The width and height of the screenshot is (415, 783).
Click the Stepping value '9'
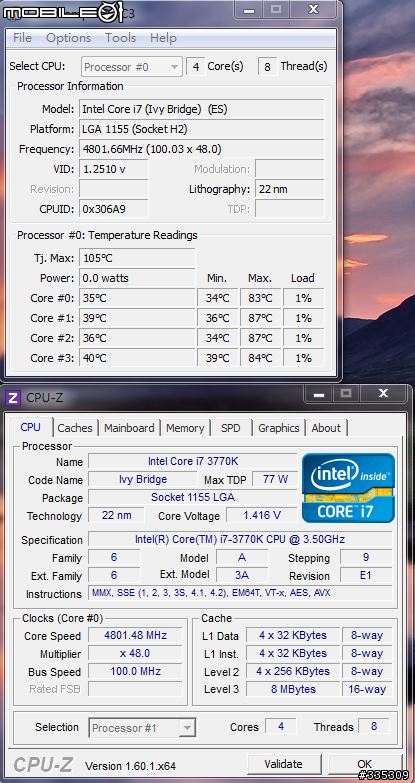pos(366,557)
